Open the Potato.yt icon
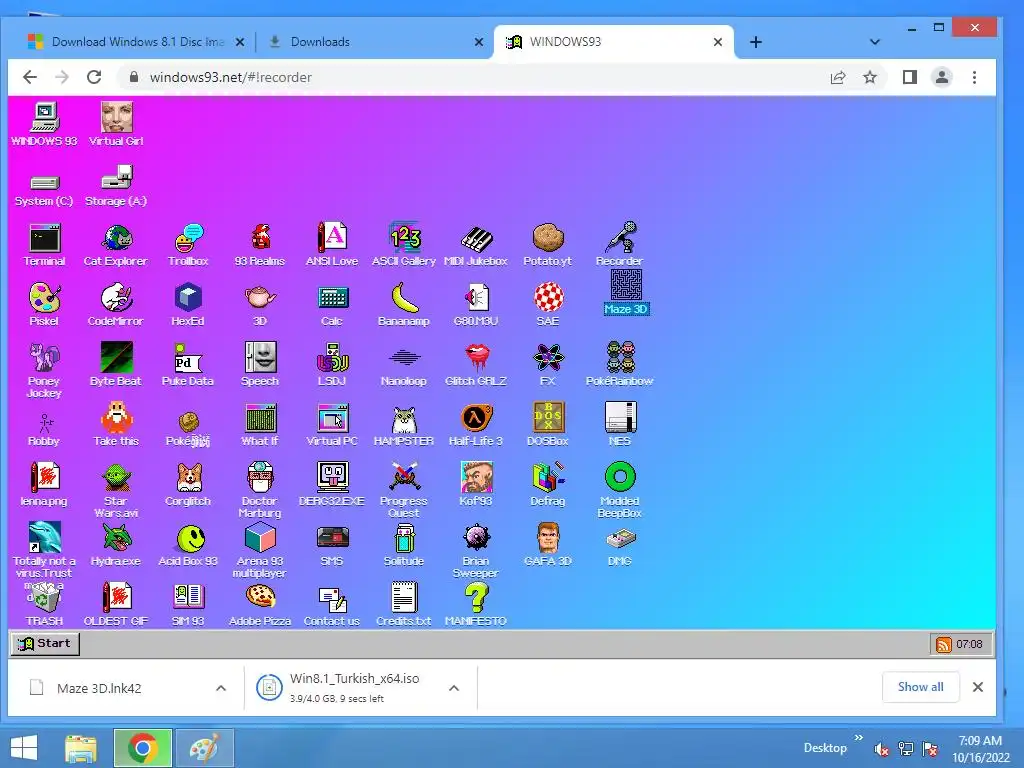This screenshot has height=768, width=1024. point(547,245)
